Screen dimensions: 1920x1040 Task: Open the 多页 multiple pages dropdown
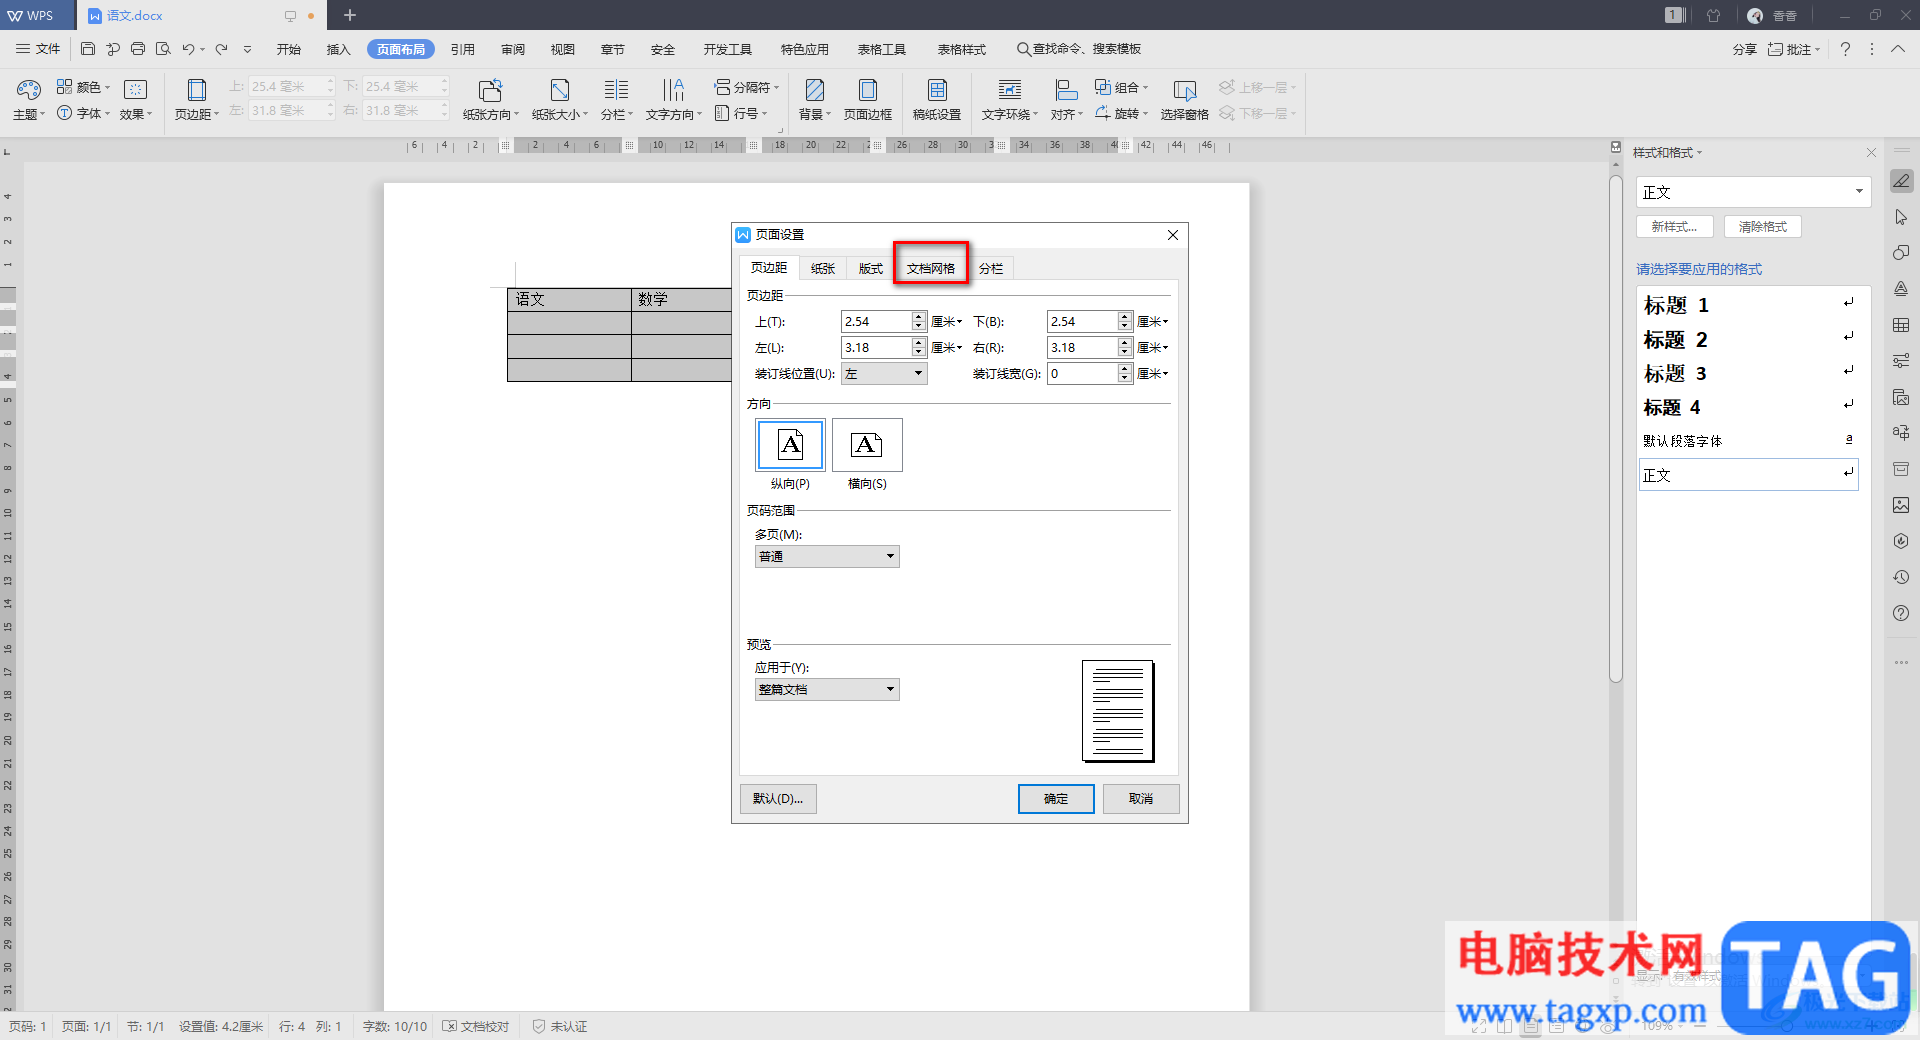(x=827, y=556)
